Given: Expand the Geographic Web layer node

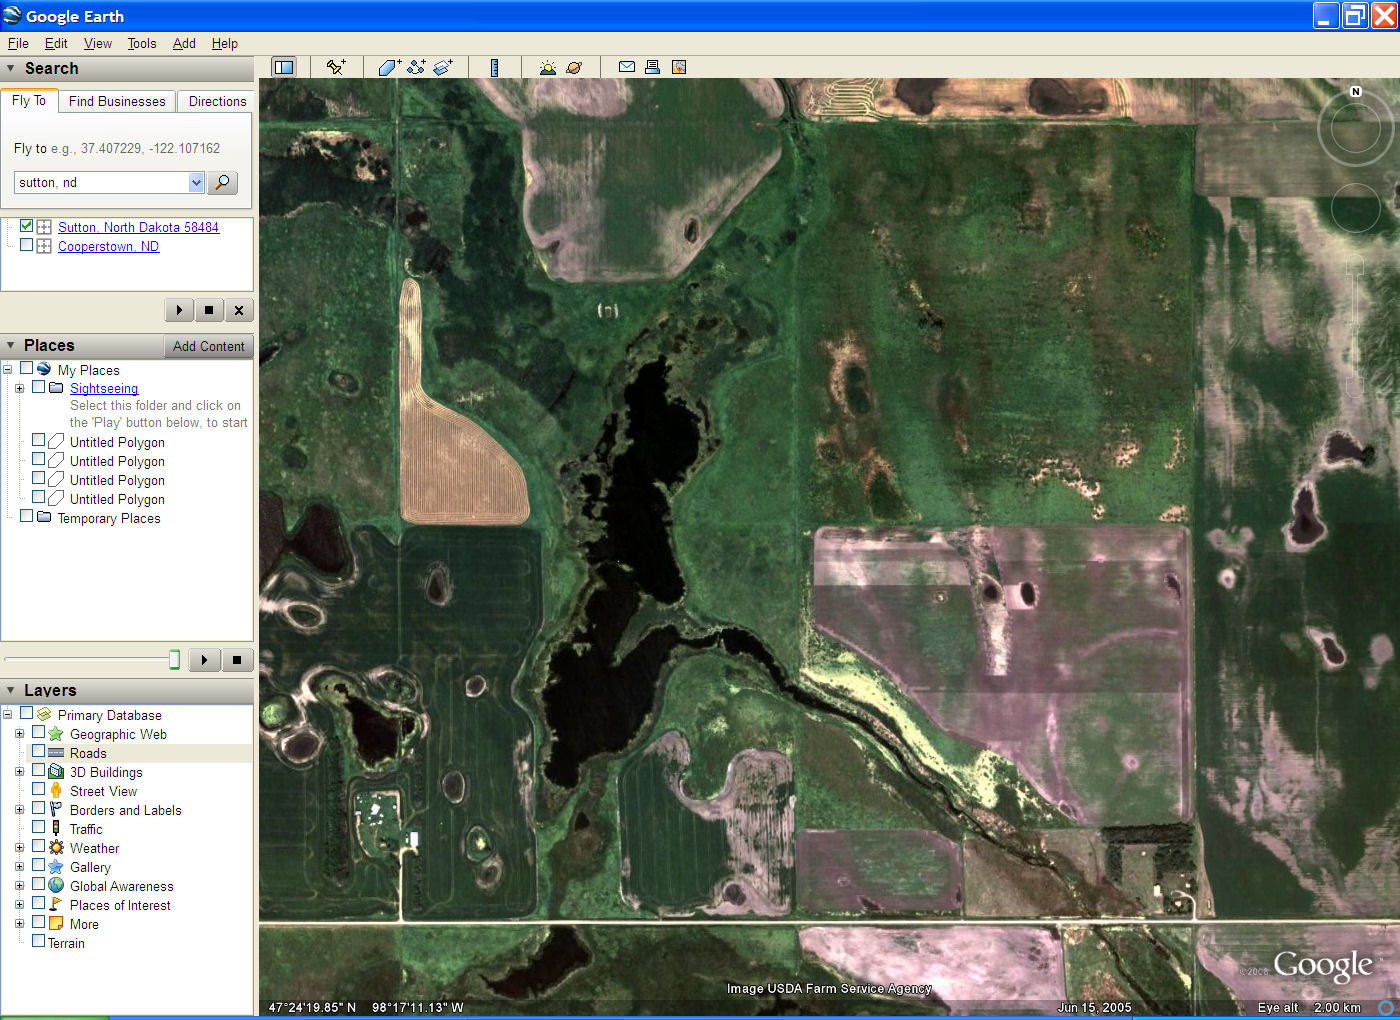Looking at the screenshot, I should click(x=19, y=733).
